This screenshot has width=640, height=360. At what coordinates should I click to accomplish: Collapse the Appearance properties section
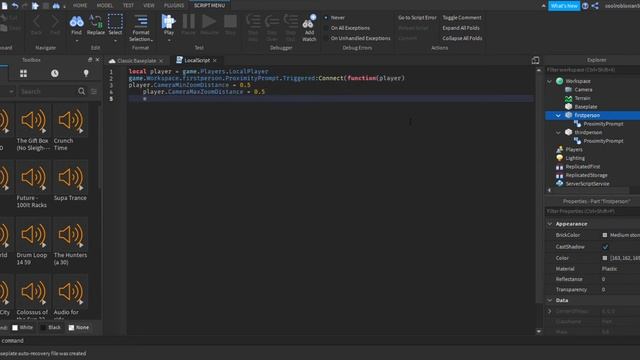pyautogui.click(x=549, y=224)
